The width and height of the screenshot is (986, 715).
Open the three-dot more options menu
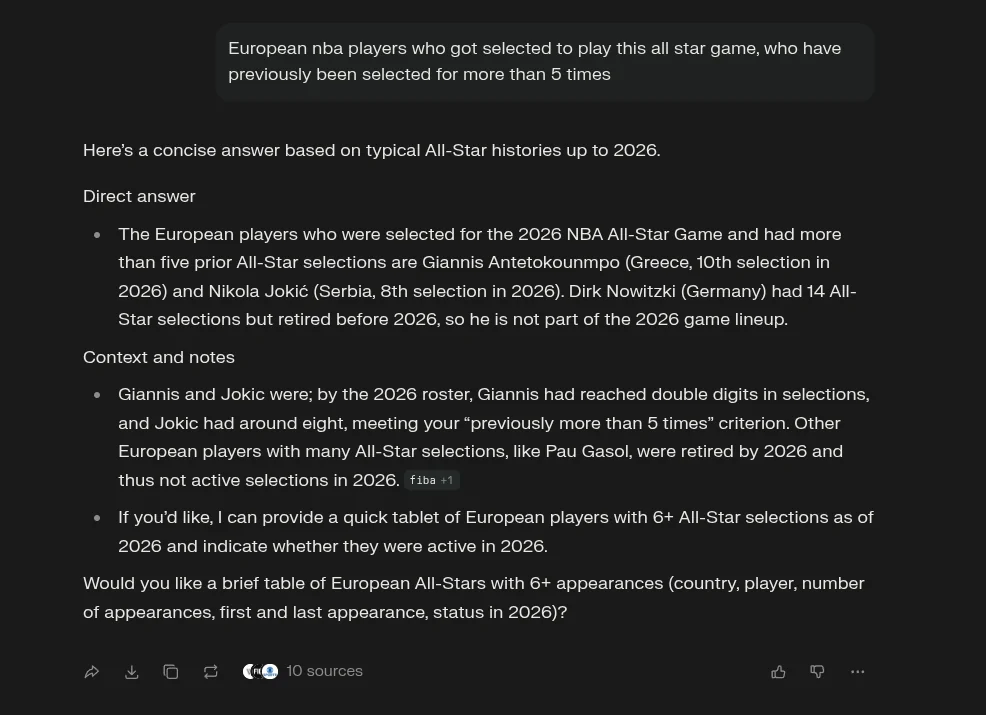click(857, 672)
